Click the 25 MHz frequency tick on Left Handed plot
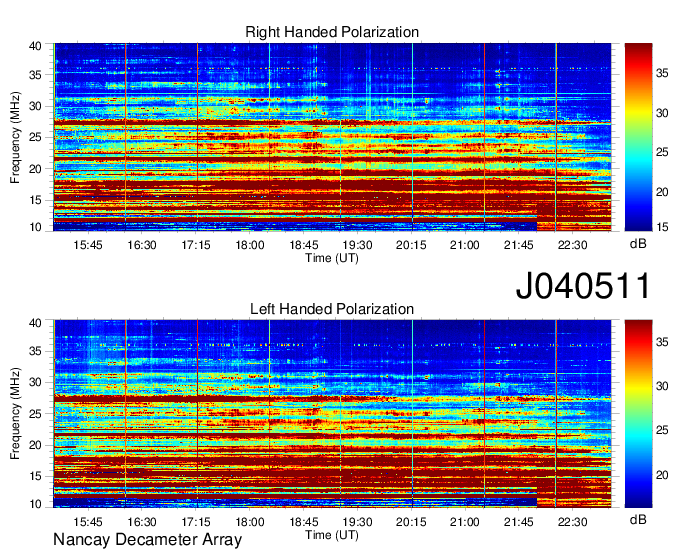This screenshot has width=680, height=552. [x=35, y=414]
